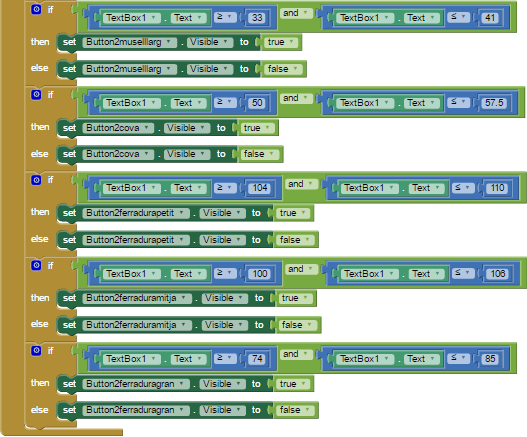Select number field containing 85

tap(490, 359)
